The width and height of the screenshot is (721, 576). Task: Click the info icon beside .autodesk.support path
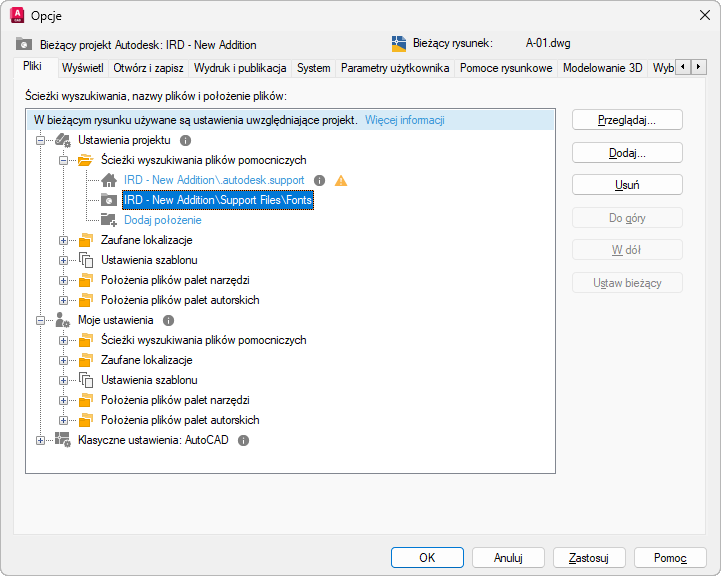click(320, 180)
